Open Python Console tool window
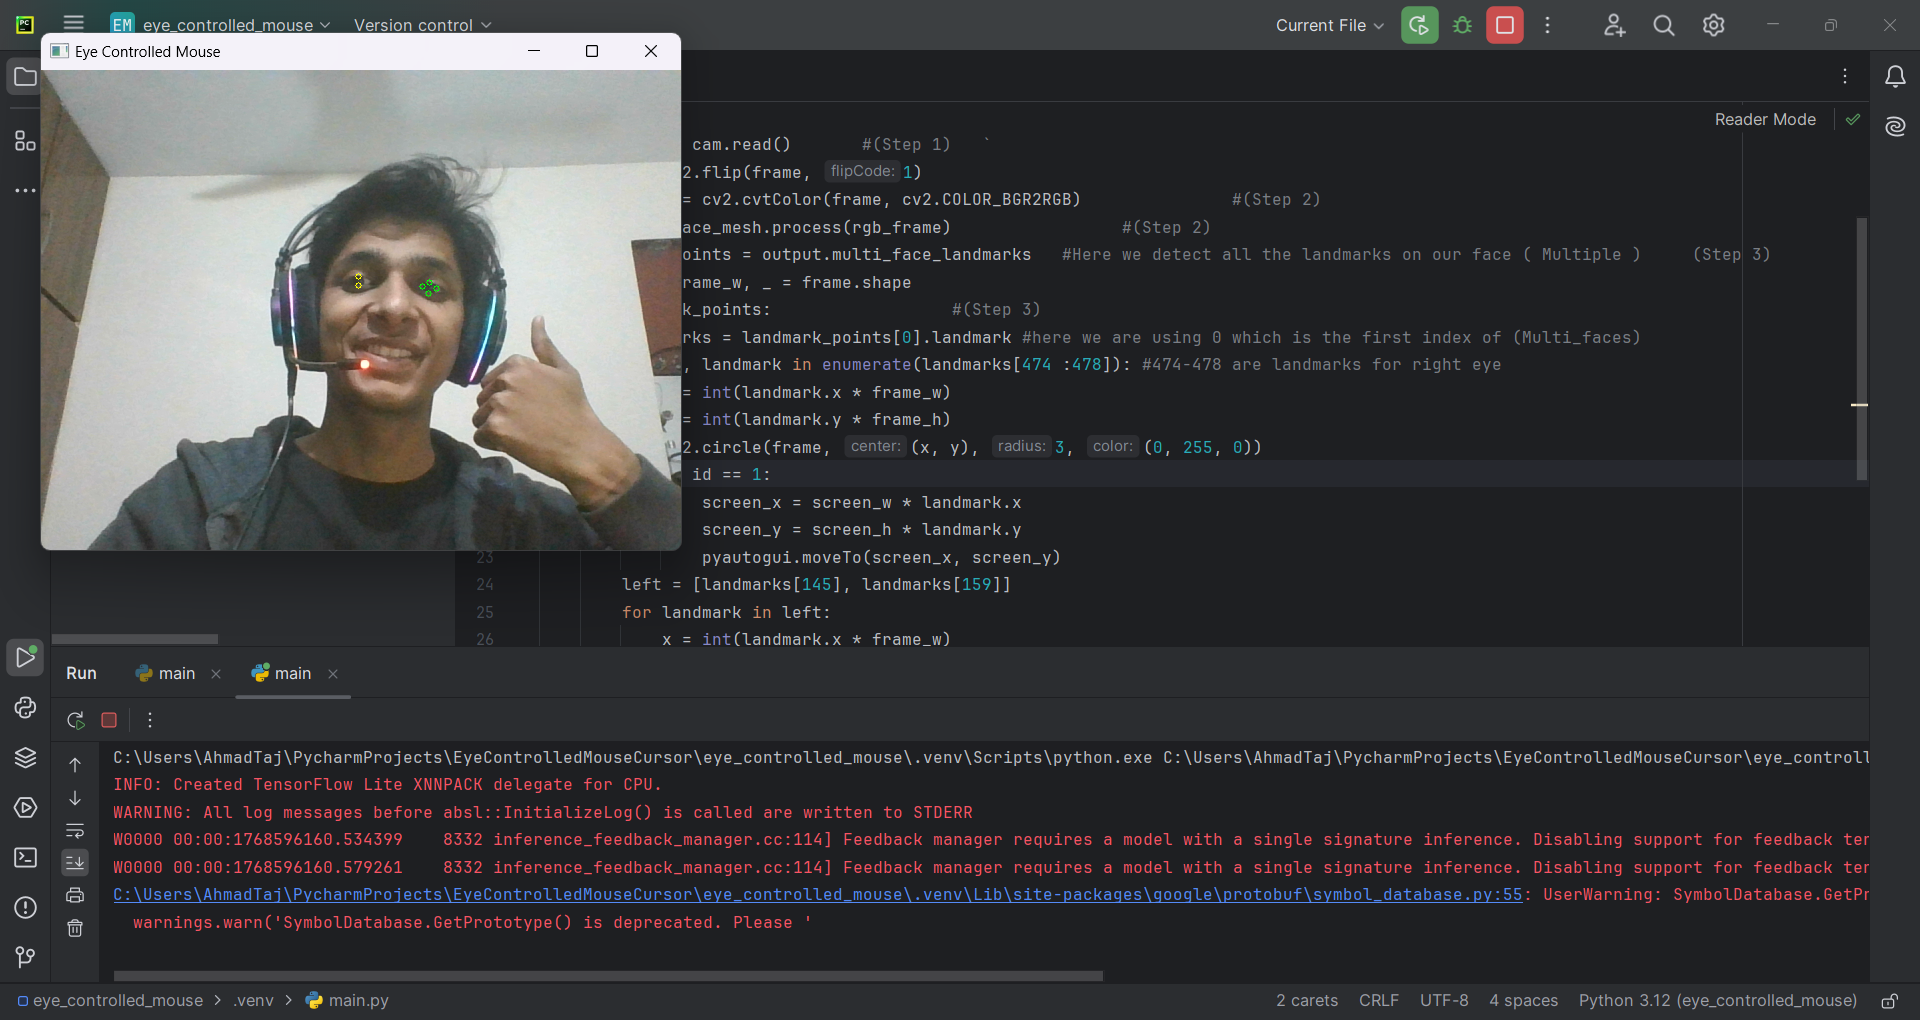 point(25,708)
